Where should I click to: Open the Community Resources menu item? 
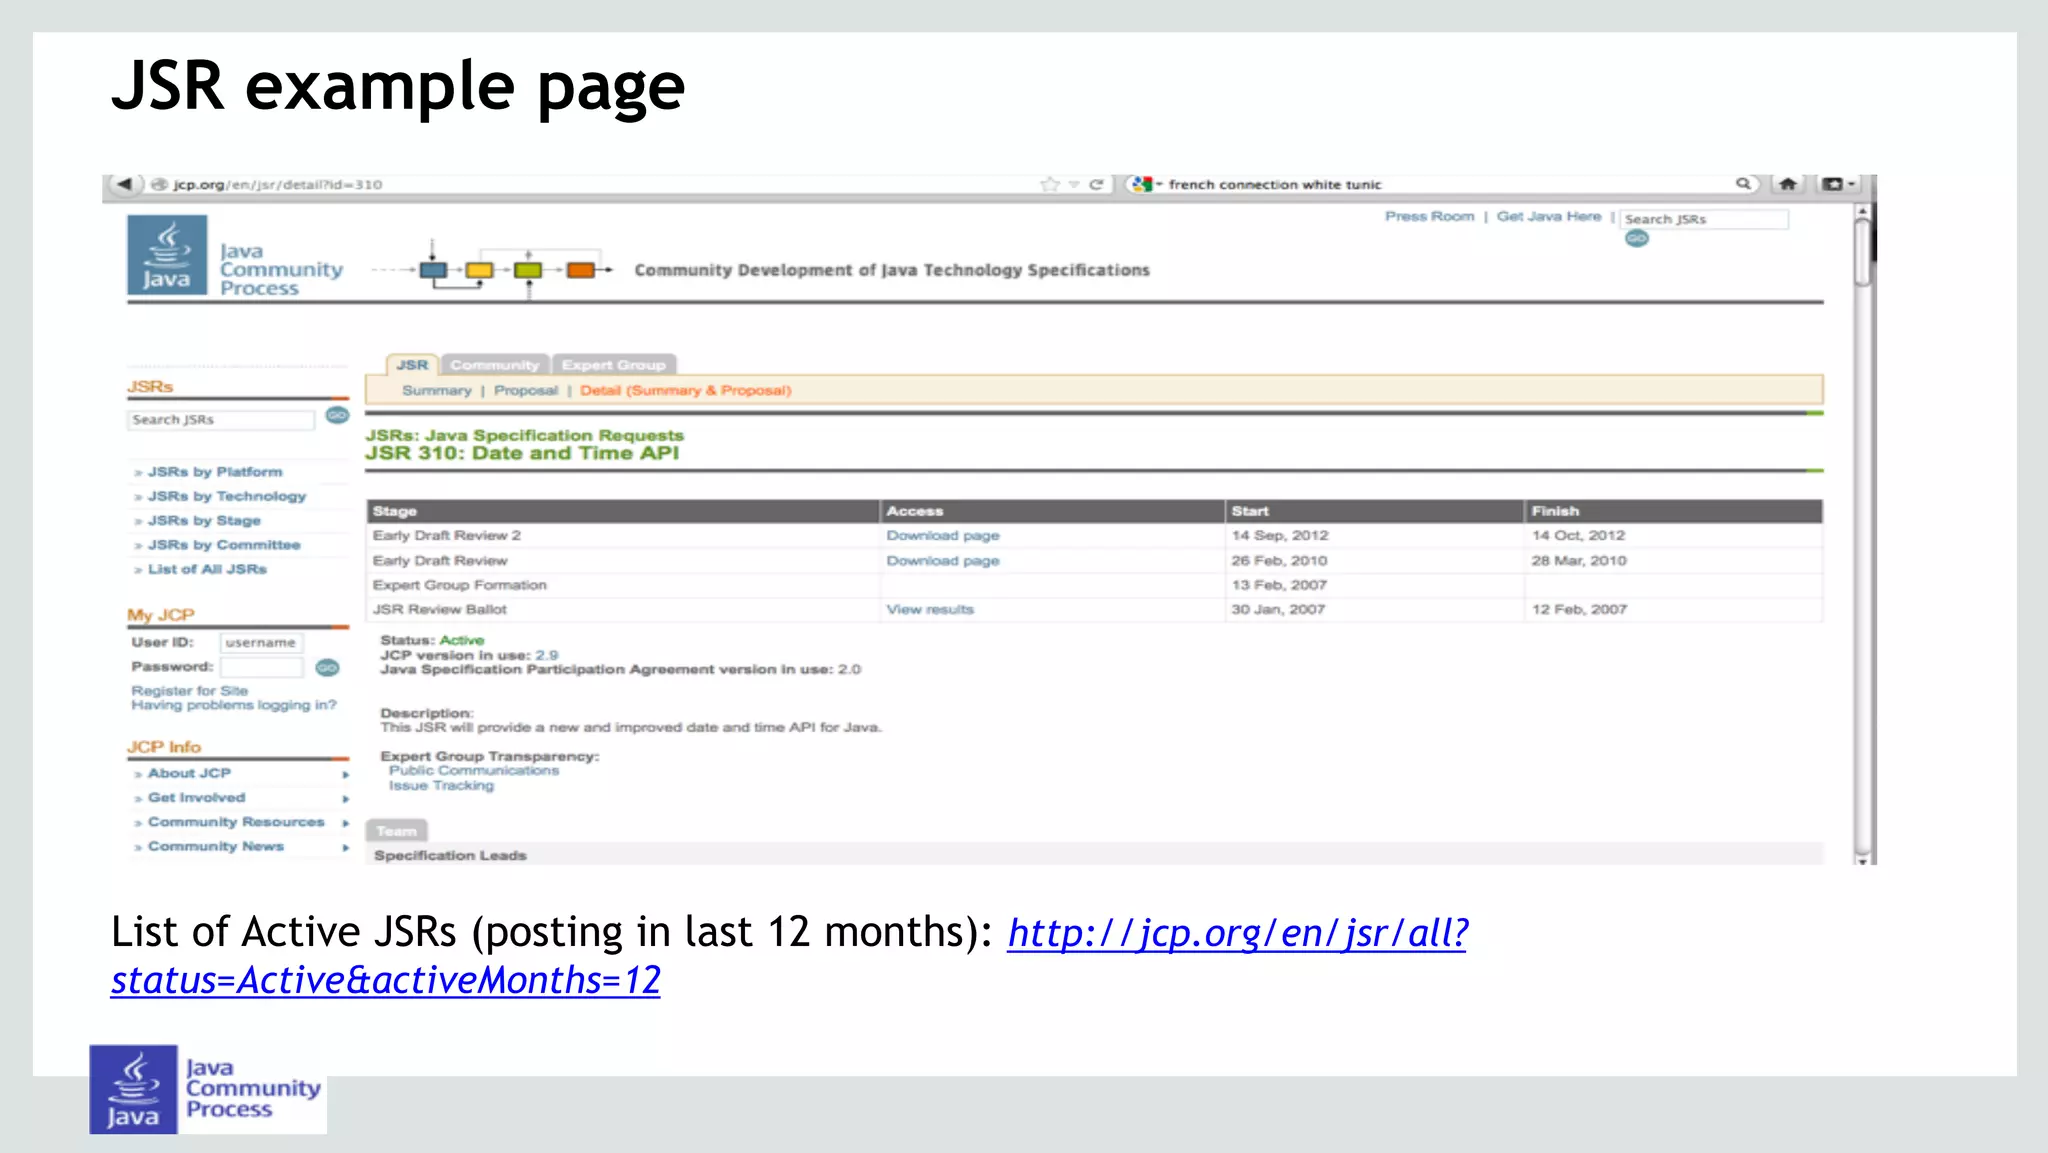coord(236,821)
